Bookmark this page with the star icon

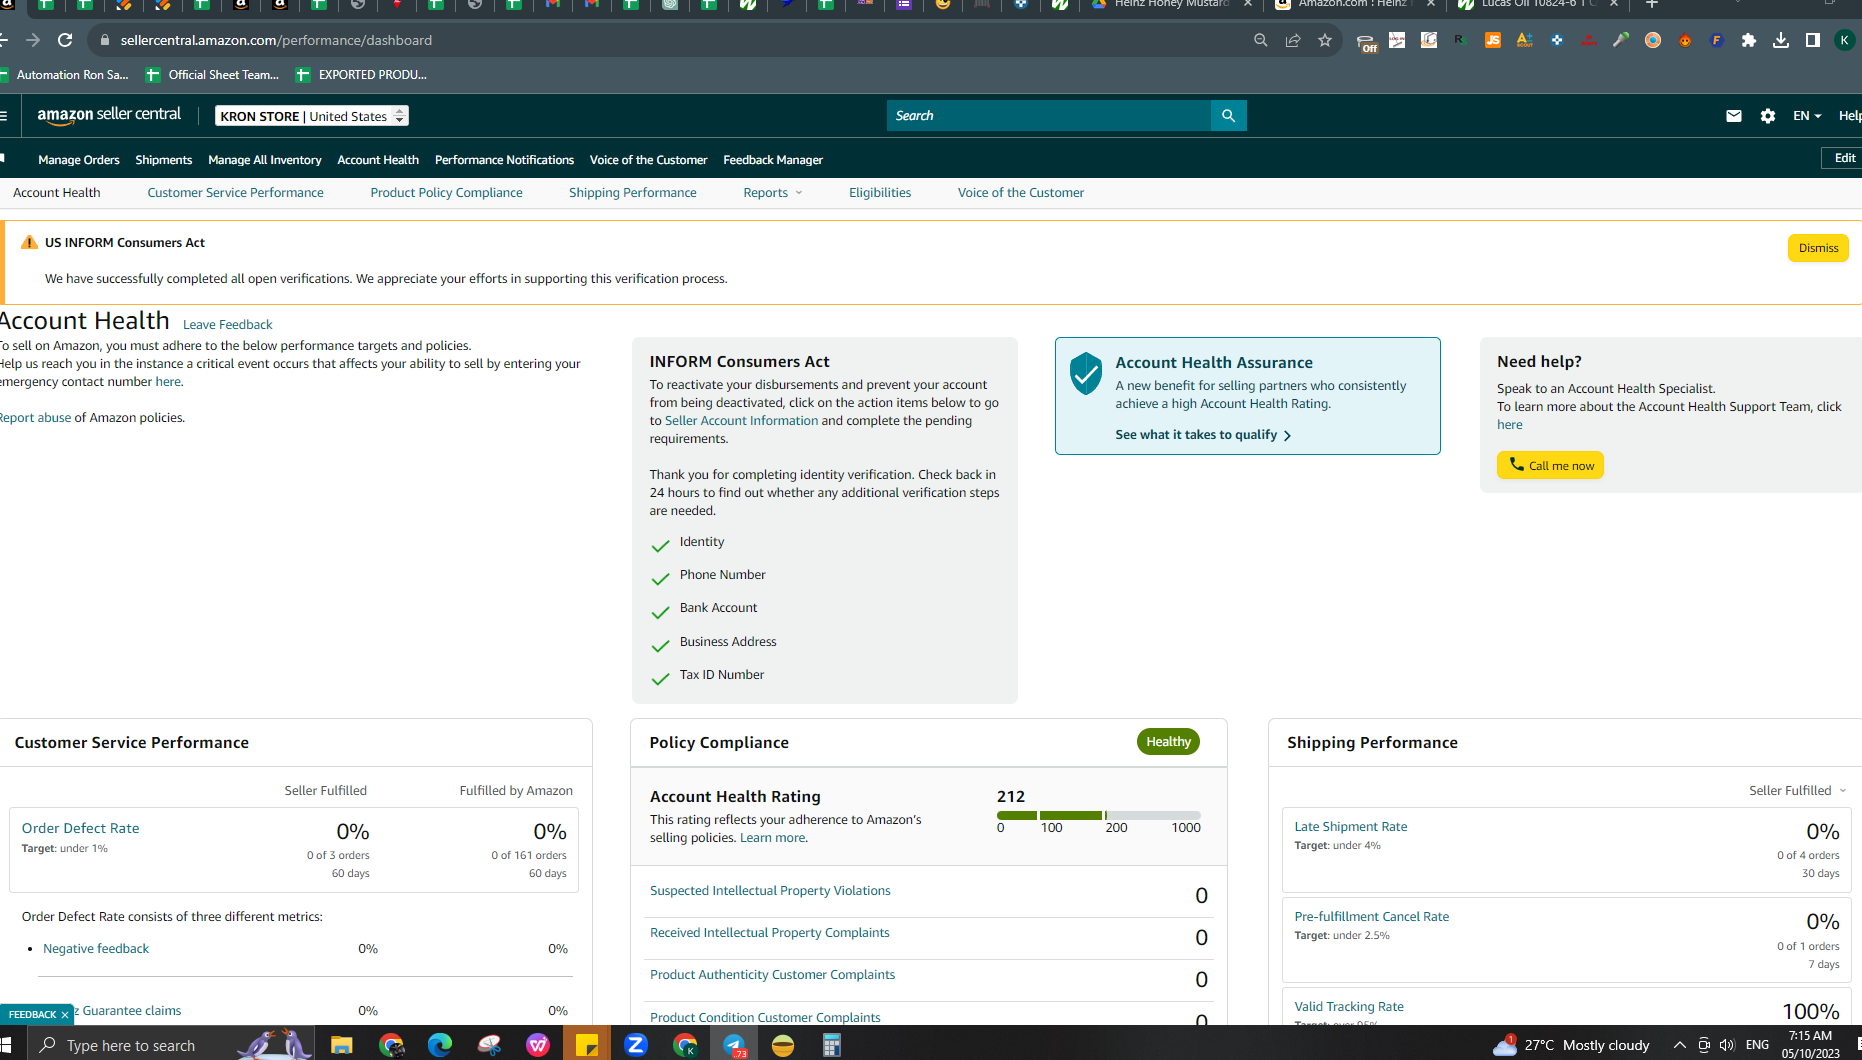coord(1325,40)
